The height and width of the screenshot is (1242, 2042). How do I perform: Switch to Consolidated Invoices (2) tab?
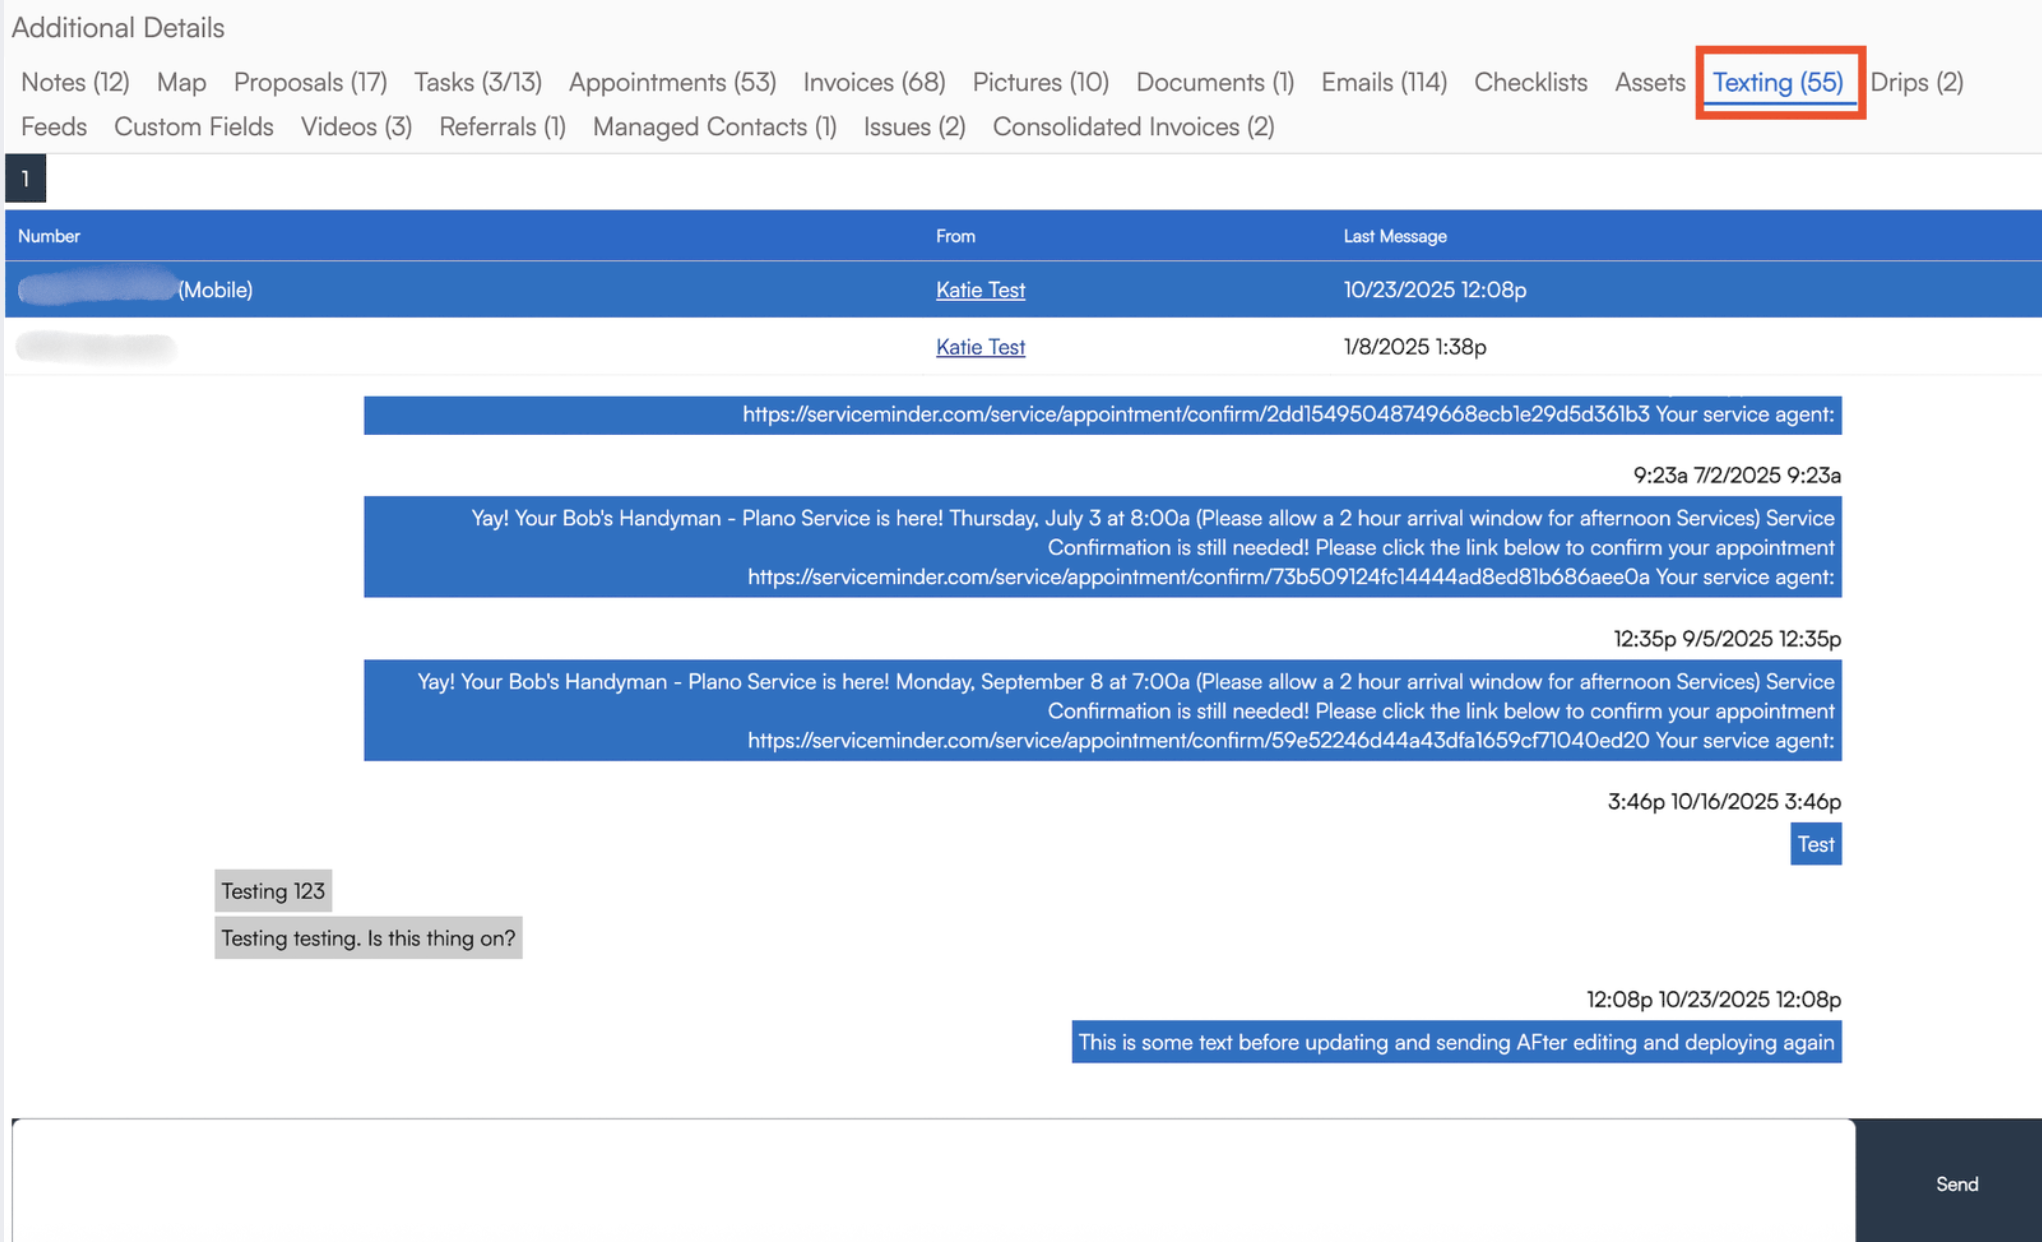coord(1133,127)
